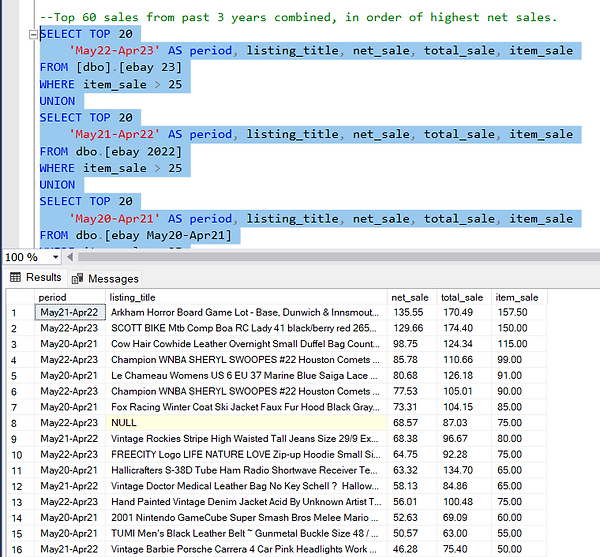The width and height of the screenshot is (600, 557).
Task: Click the SCOTT BIKE Mtb Comp Boa cell
Action: click(x=246, y=328)
